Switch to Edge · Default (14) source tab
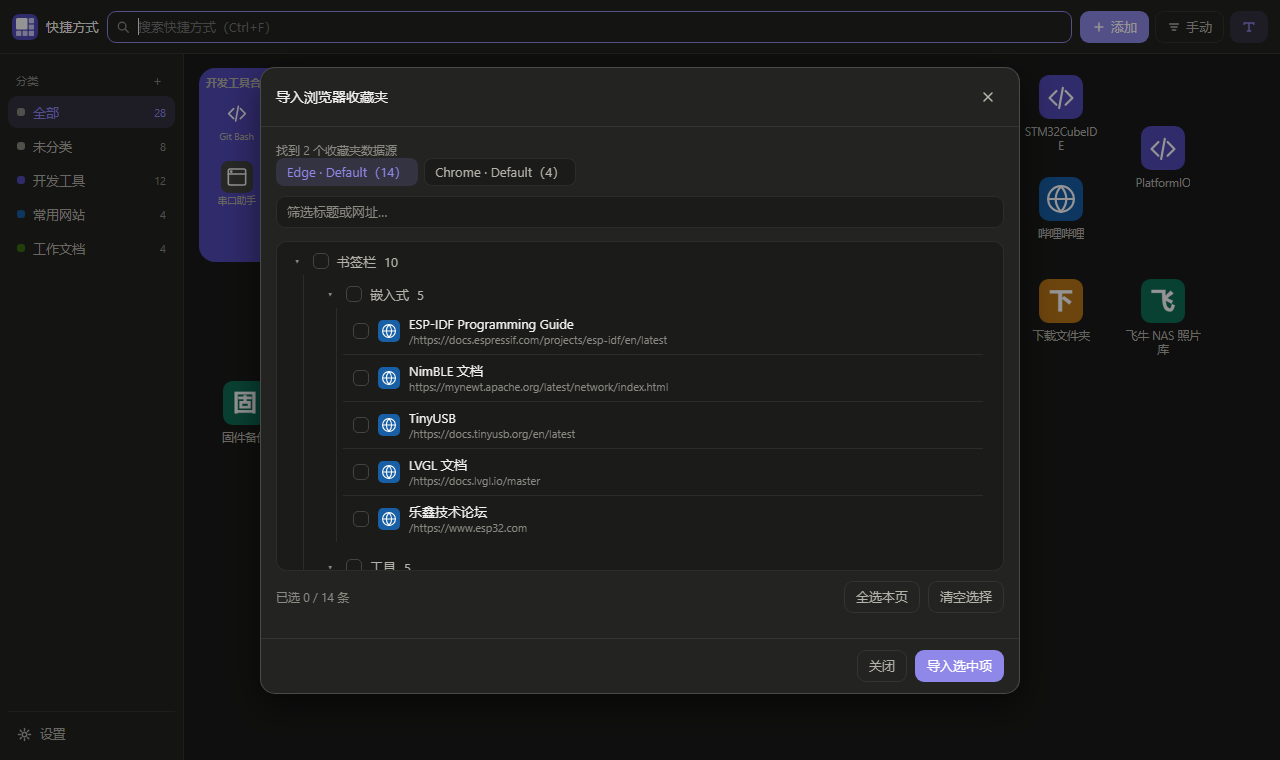Screen dimensions: 1280x760 point(347,172)
